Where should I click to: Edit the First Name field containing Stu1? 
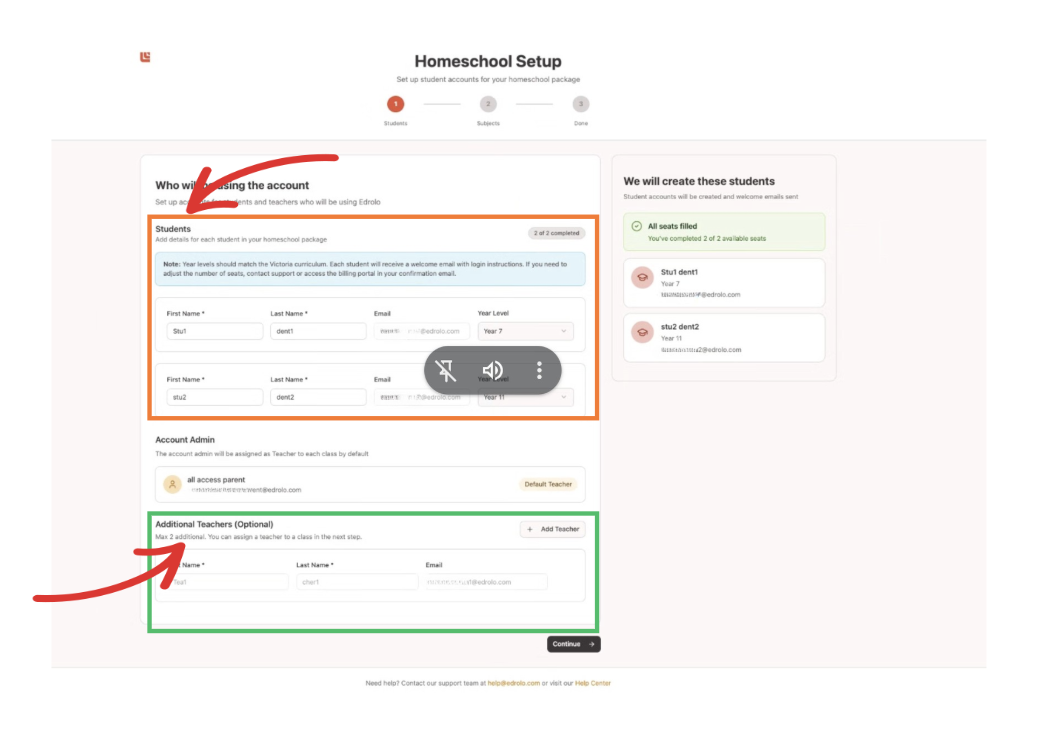click(214, 331)
